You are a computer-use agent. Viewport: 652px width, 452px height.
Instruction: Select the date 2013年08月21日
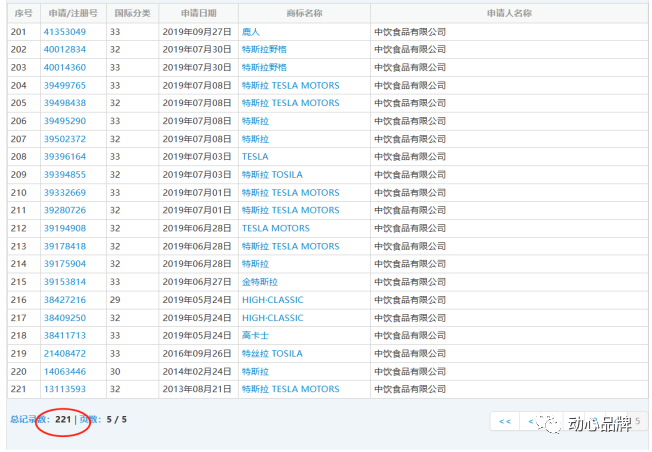pyautogui.click(x=197, y=389)
